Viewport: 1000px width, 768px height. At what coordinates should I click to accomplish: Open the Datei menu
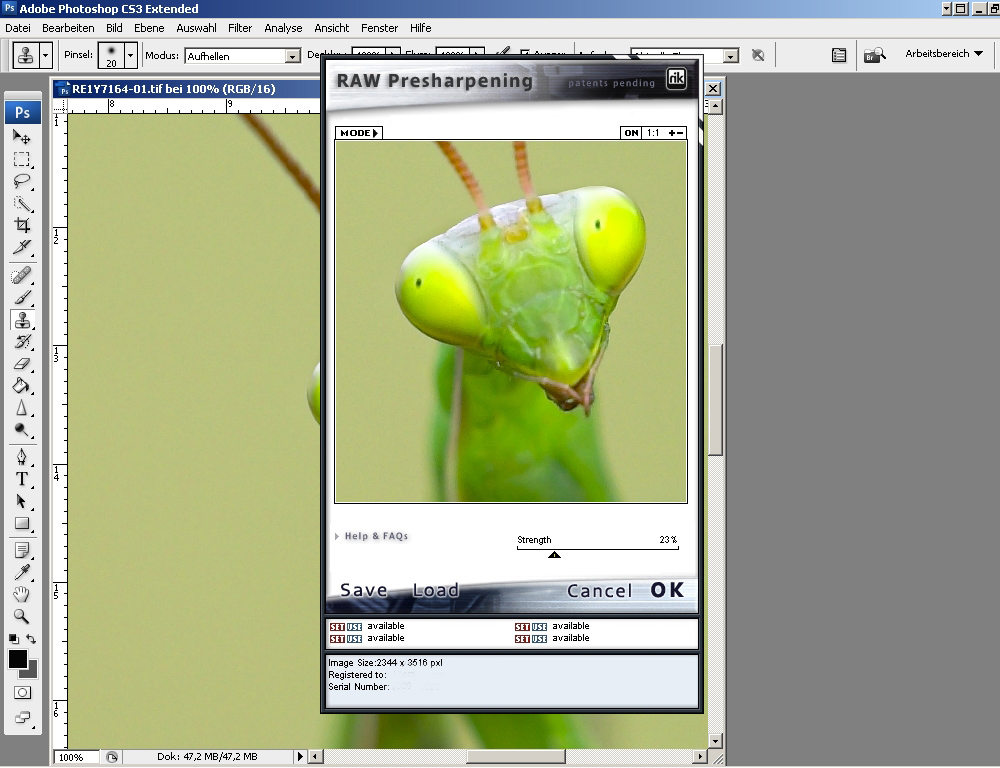(18, 28)
